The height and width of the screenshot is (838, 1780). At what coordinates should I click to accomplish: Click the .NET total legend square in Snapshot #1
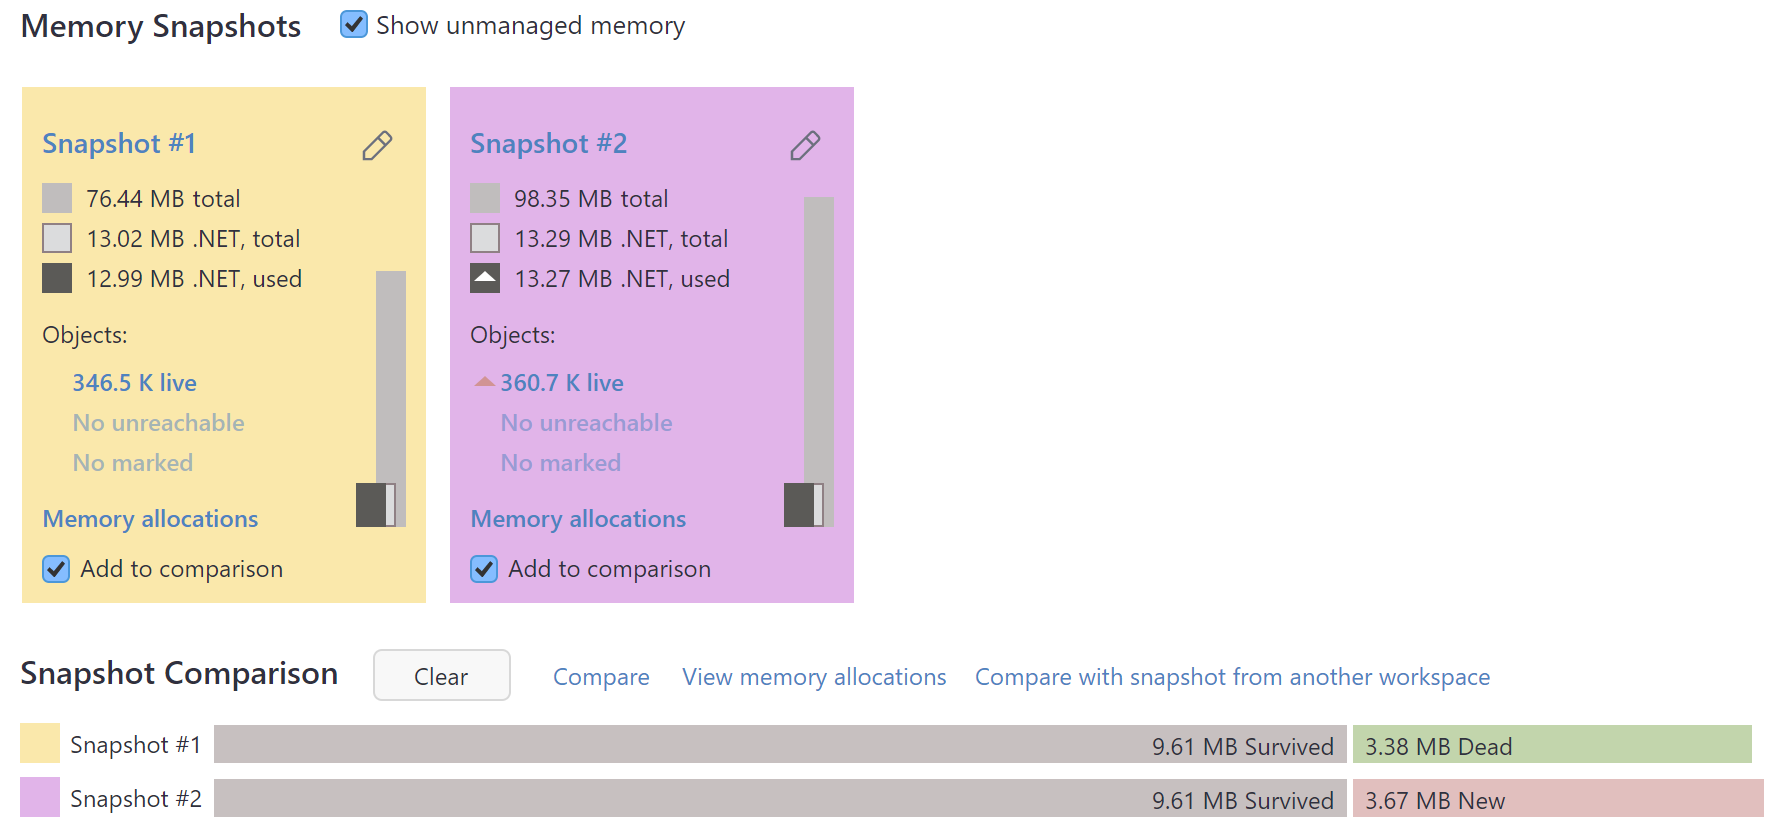56,237
